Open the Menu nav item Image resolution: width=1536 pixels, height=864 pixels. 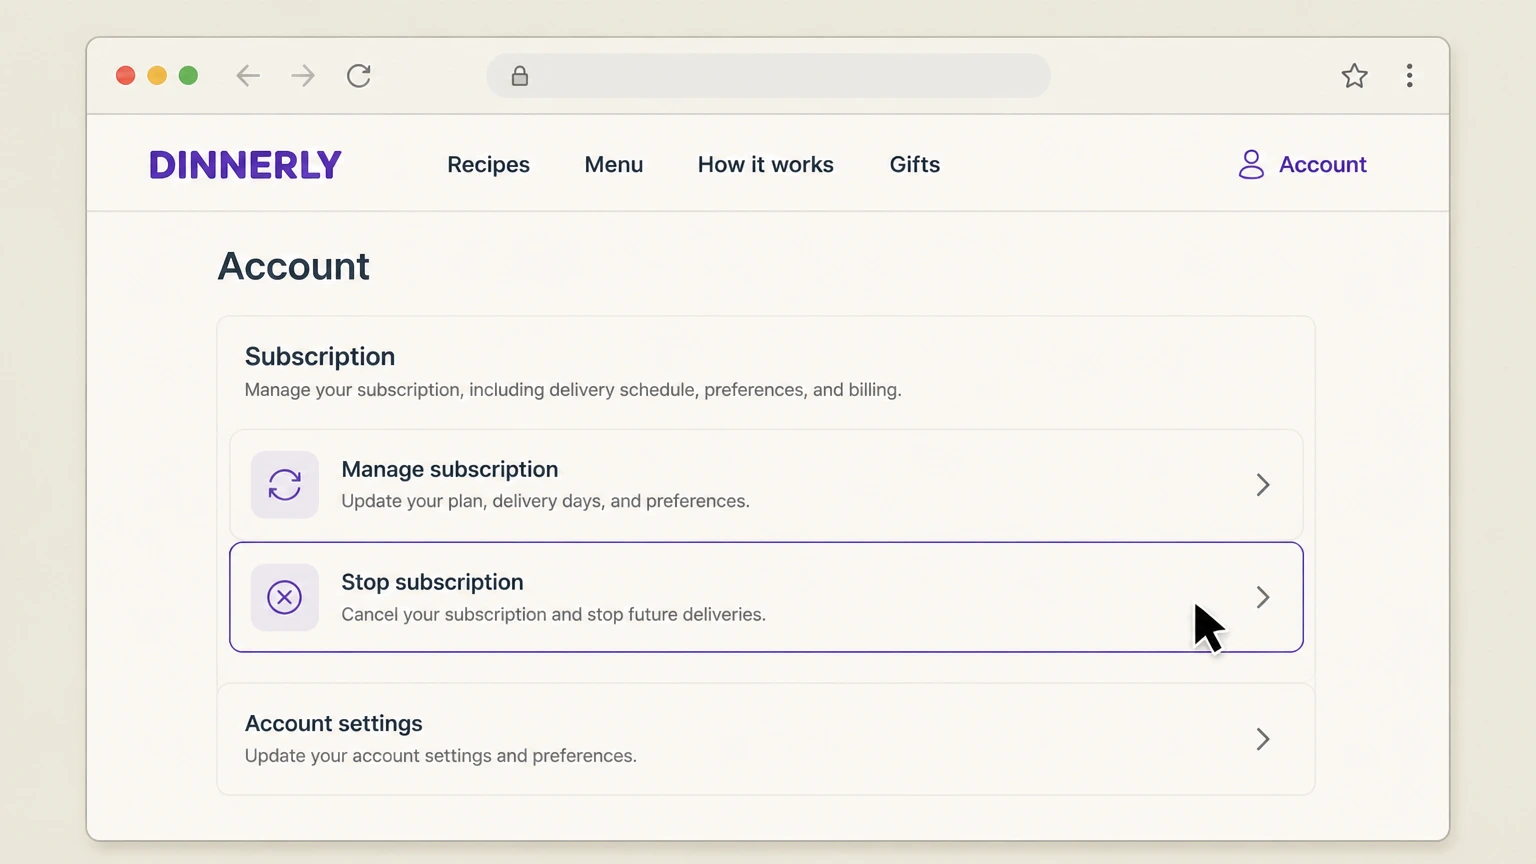pyautogui.click(x=614, y=164)
